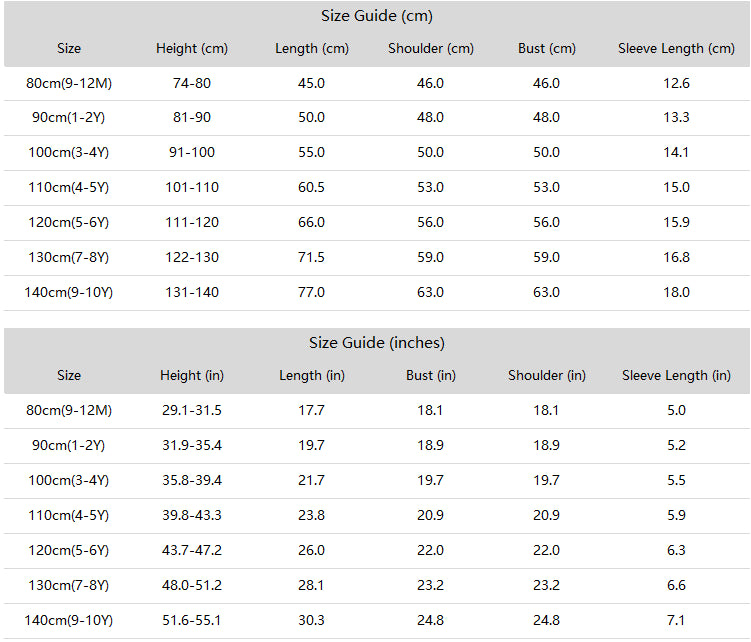
Task: Click the 74-80 height cell
Action: [192, 83]
